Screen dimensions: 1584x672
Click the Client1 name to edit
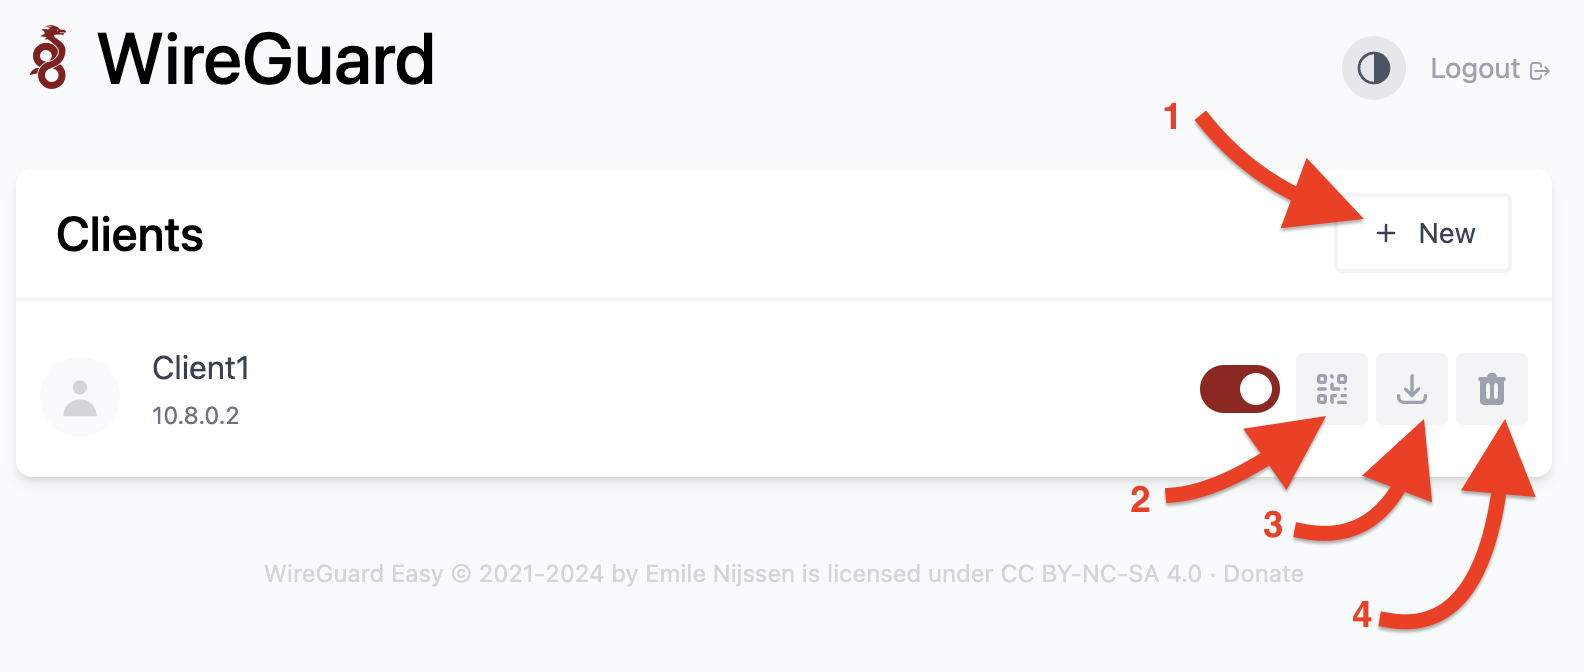coord(200,368)
